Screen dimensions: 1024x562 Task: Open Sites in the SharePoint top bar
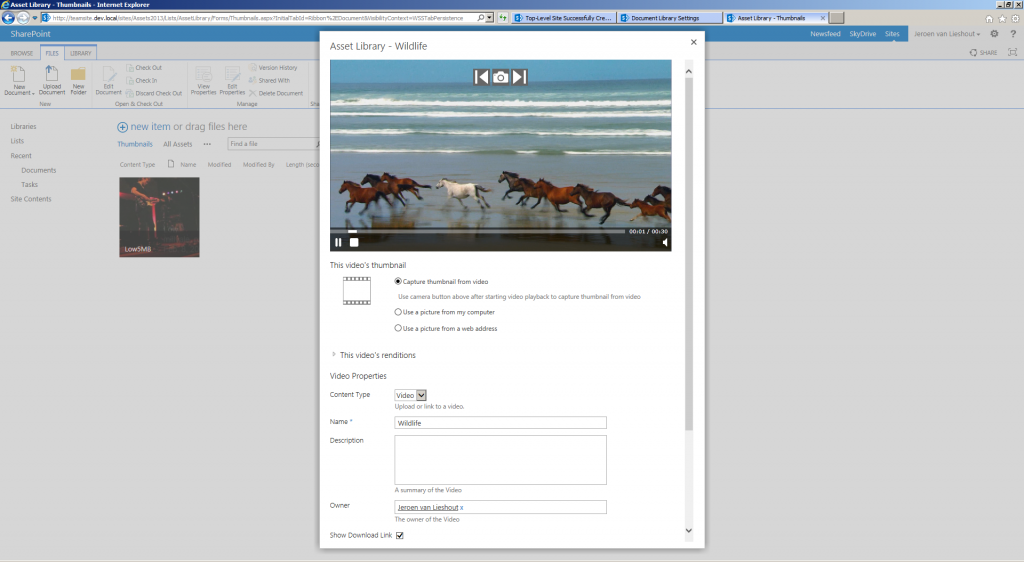[x=892, y=34]
